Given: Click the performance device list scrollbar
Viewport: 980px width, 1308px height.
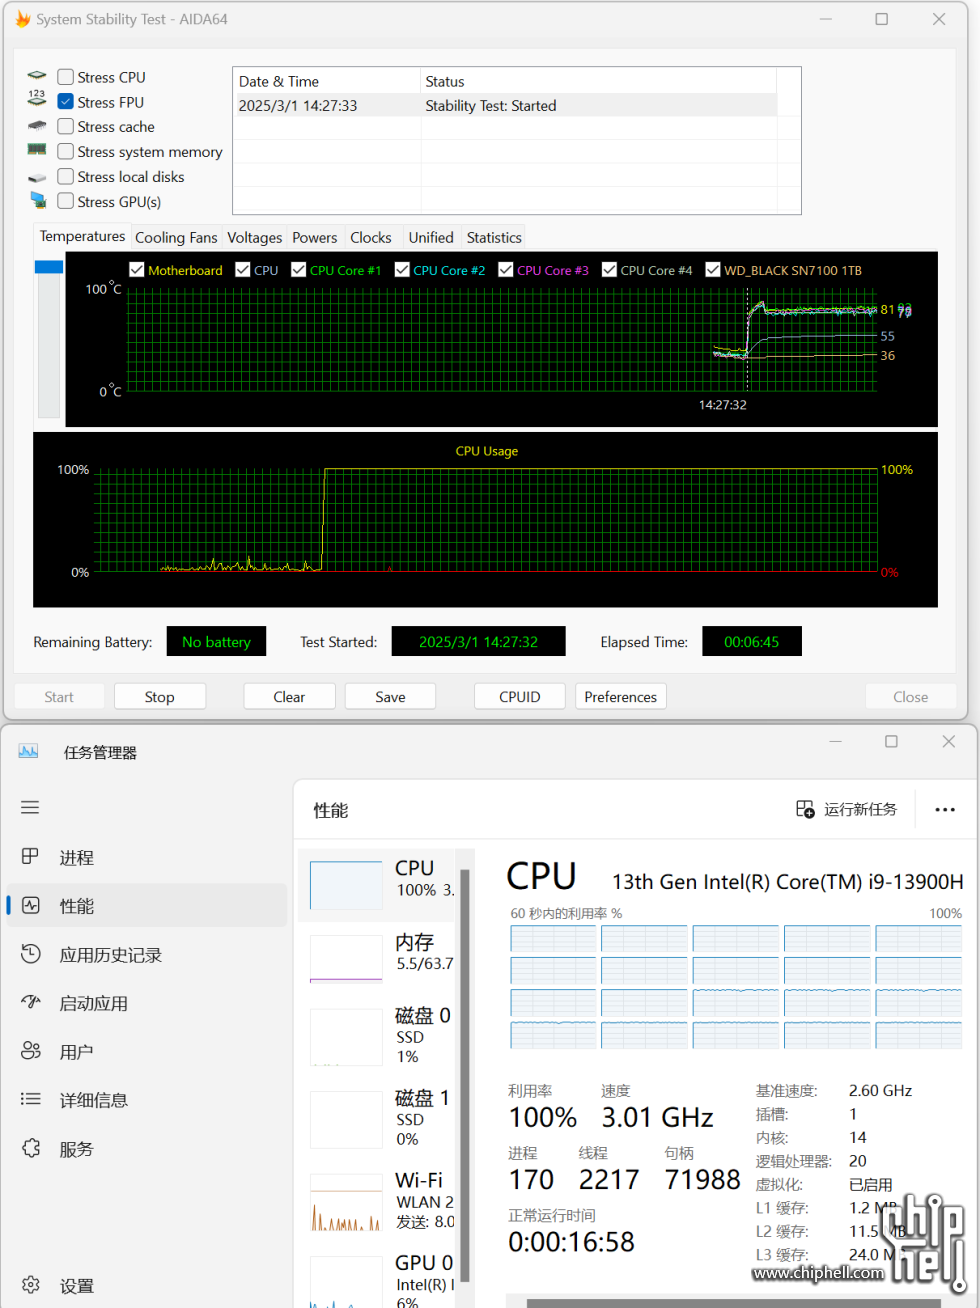Looking at the screenshot, I should click(x=464, y=1074).
